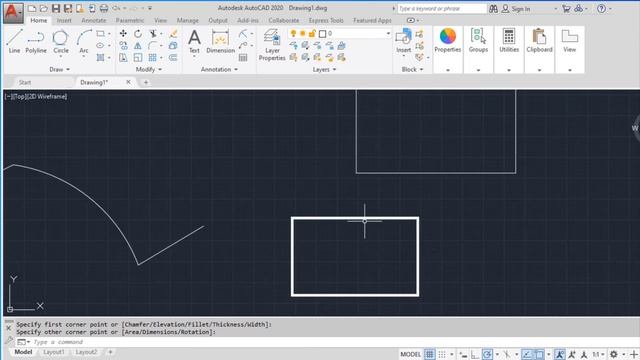This screenshot has width=640, height=360.
Task: Open the Utilities panel button
Action: [509, 41]
